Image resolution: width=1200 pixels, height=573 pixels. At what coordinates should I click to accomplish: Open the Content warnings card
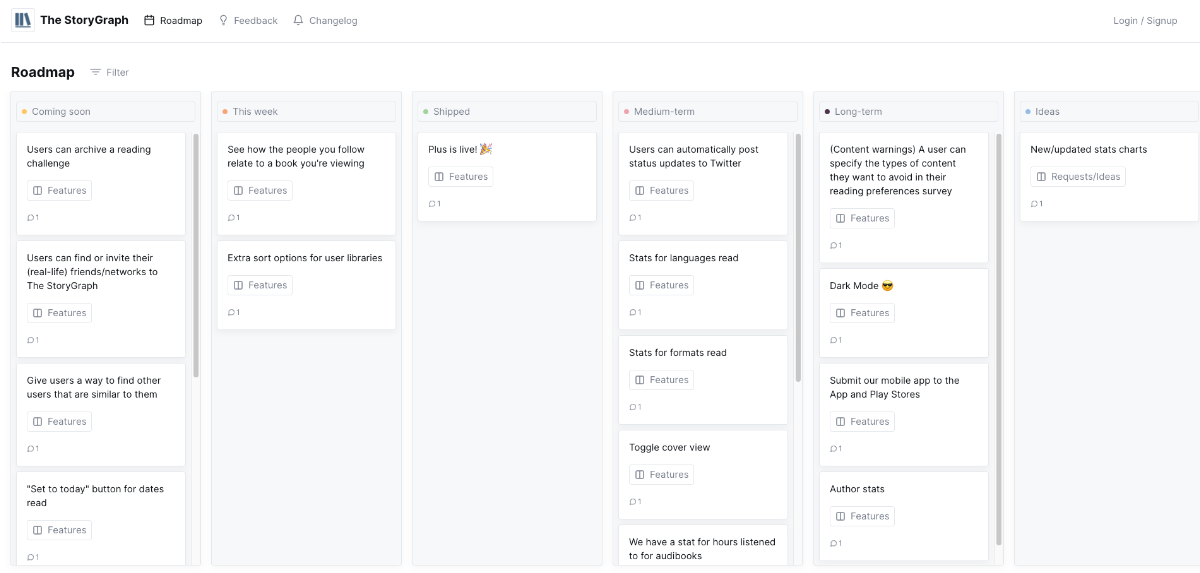tap(904, 198)
